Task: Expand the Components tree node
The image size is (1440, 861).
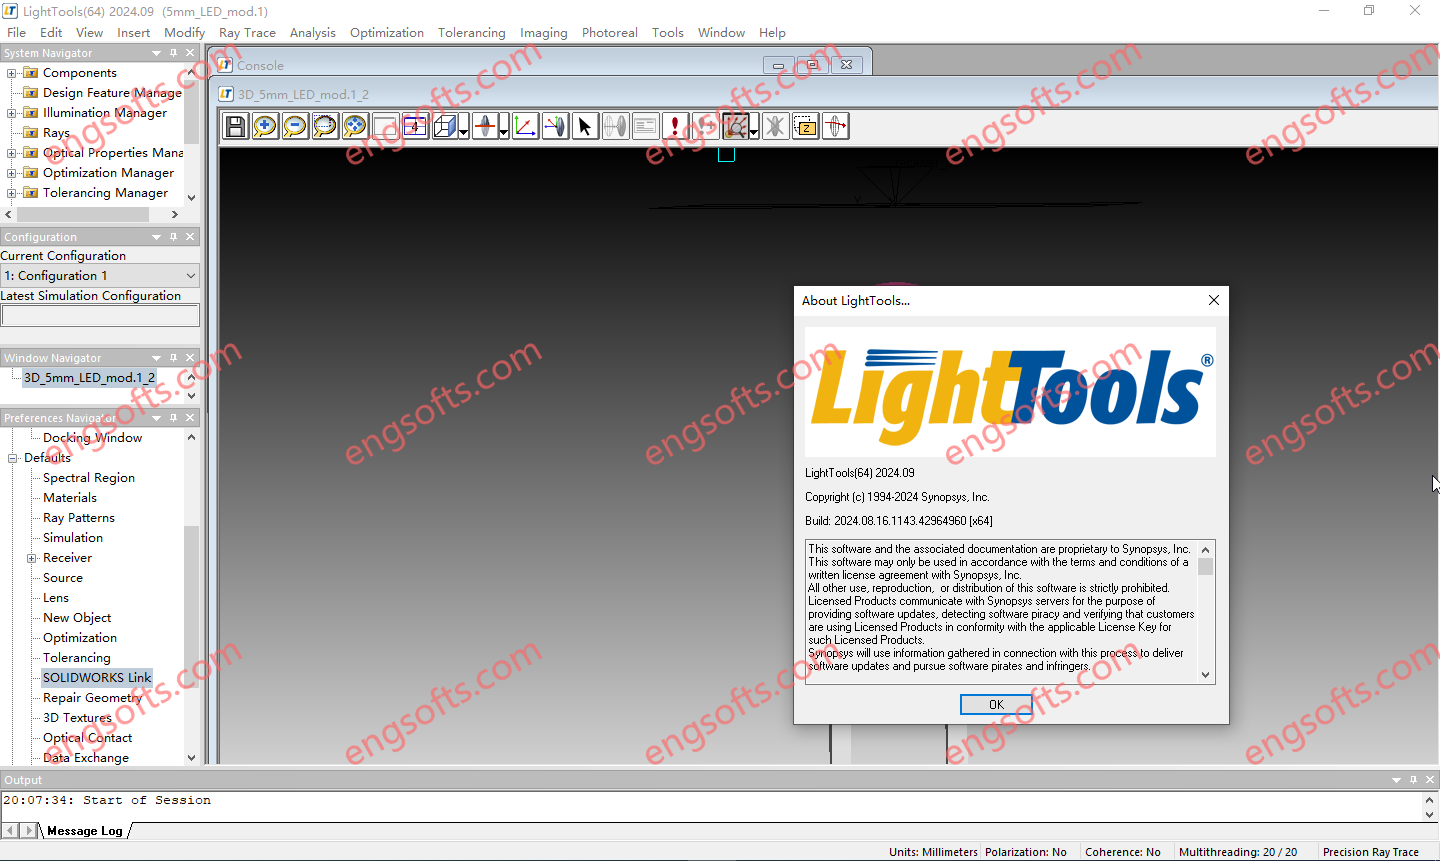Action: pyautogui.click(x=12, y=73)
